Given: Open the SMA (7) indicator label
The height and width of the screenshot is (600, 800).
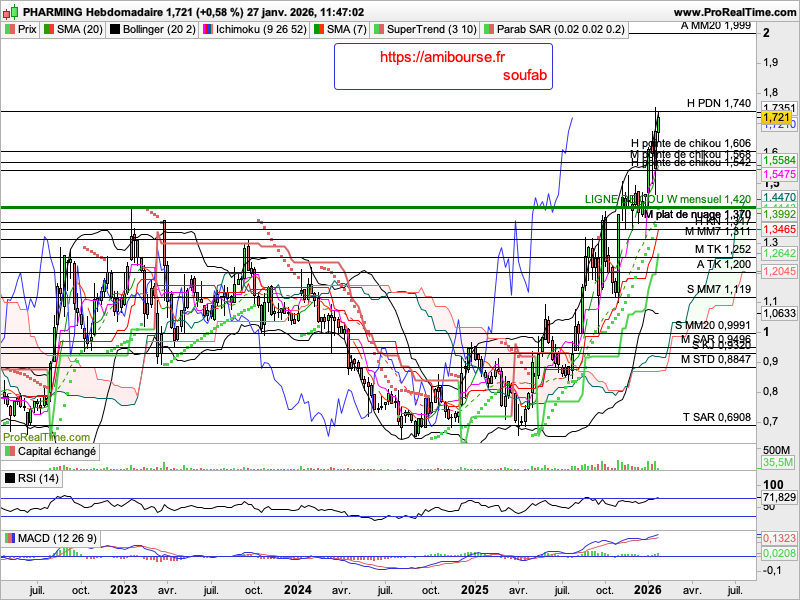Looking at the screenshot, I should click(x=346, y=30).
